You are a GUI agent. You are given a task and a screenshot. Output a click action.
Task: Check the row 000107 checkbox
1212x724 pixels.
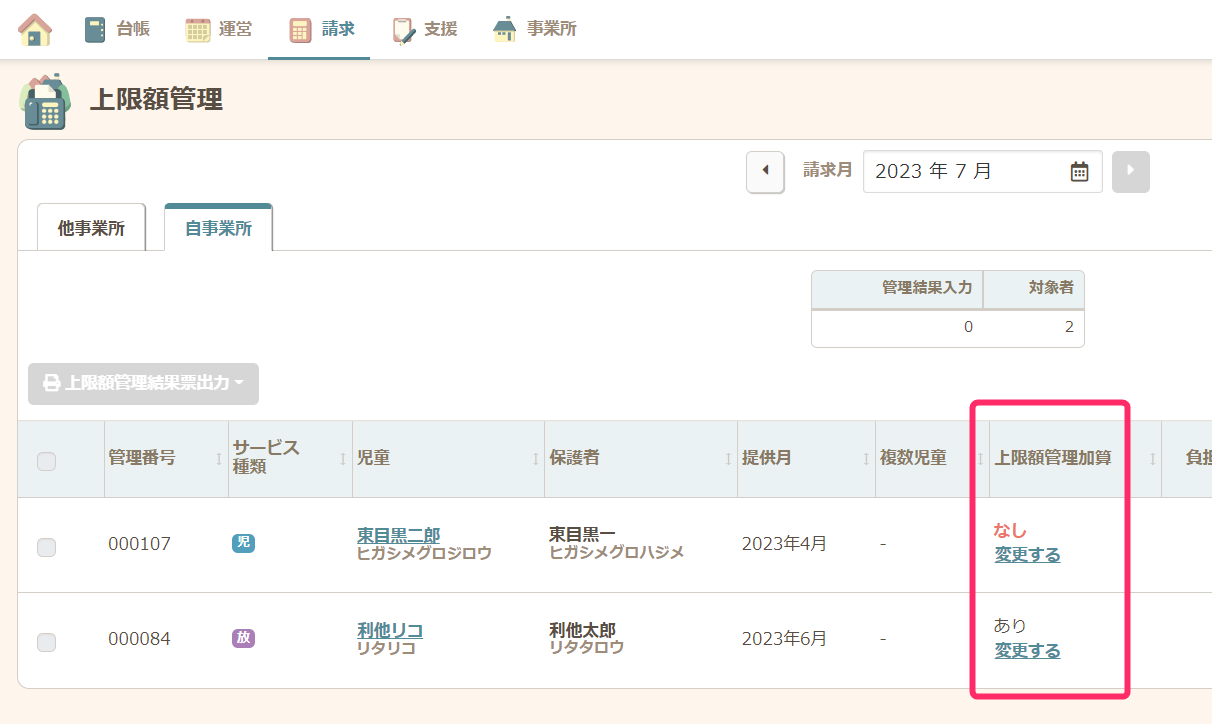(46, 547)
